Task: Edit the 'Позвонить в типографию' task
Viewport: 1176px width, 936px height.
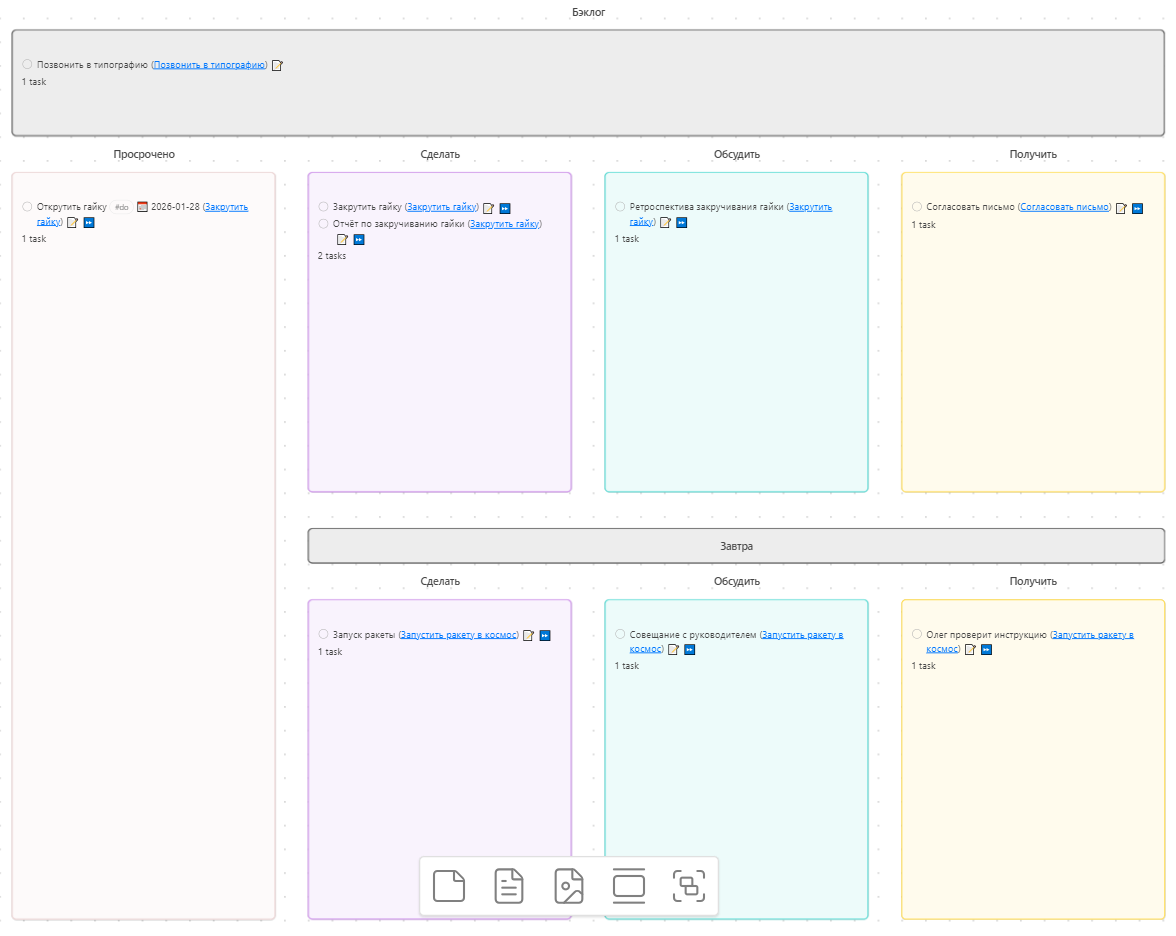Action: tap(278, 65)
